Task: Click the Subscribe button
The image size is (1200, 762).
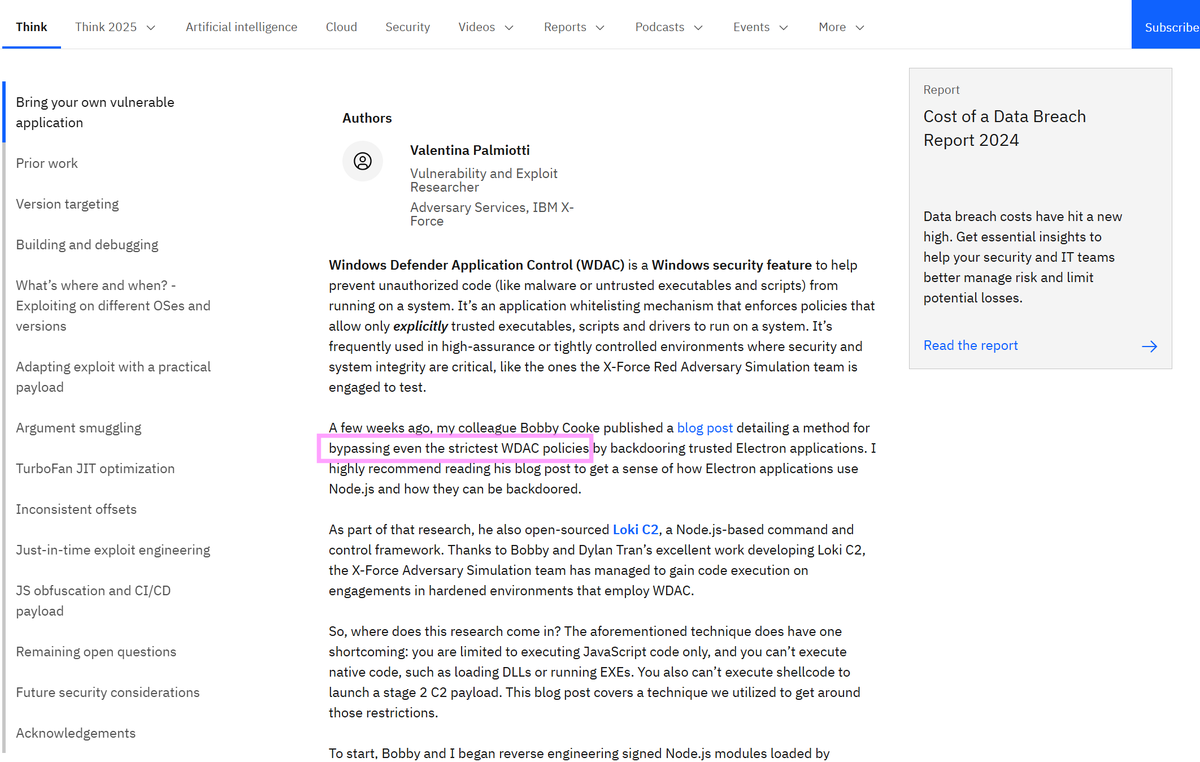Action: tap(1166, 24)
